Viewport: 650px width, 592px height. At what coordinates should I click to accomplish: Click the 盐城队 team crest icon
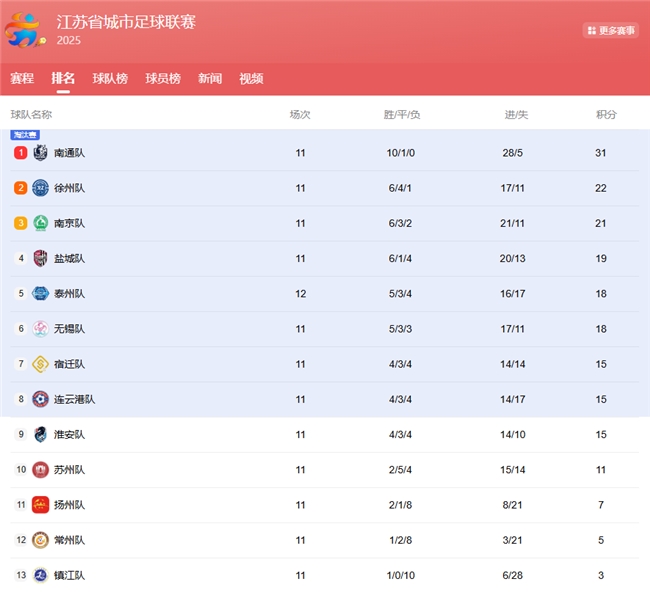pyautogui.click(x=40, y=258)
